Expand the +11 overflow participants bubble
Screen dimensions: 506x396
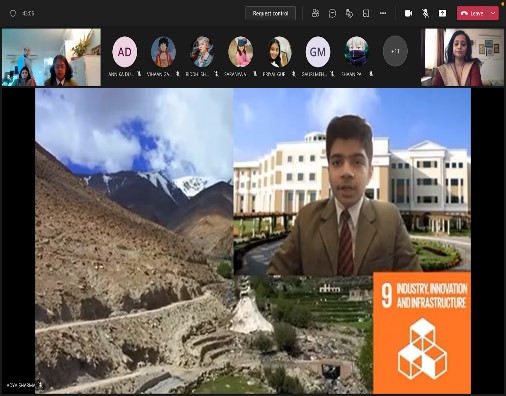[395, 51]
